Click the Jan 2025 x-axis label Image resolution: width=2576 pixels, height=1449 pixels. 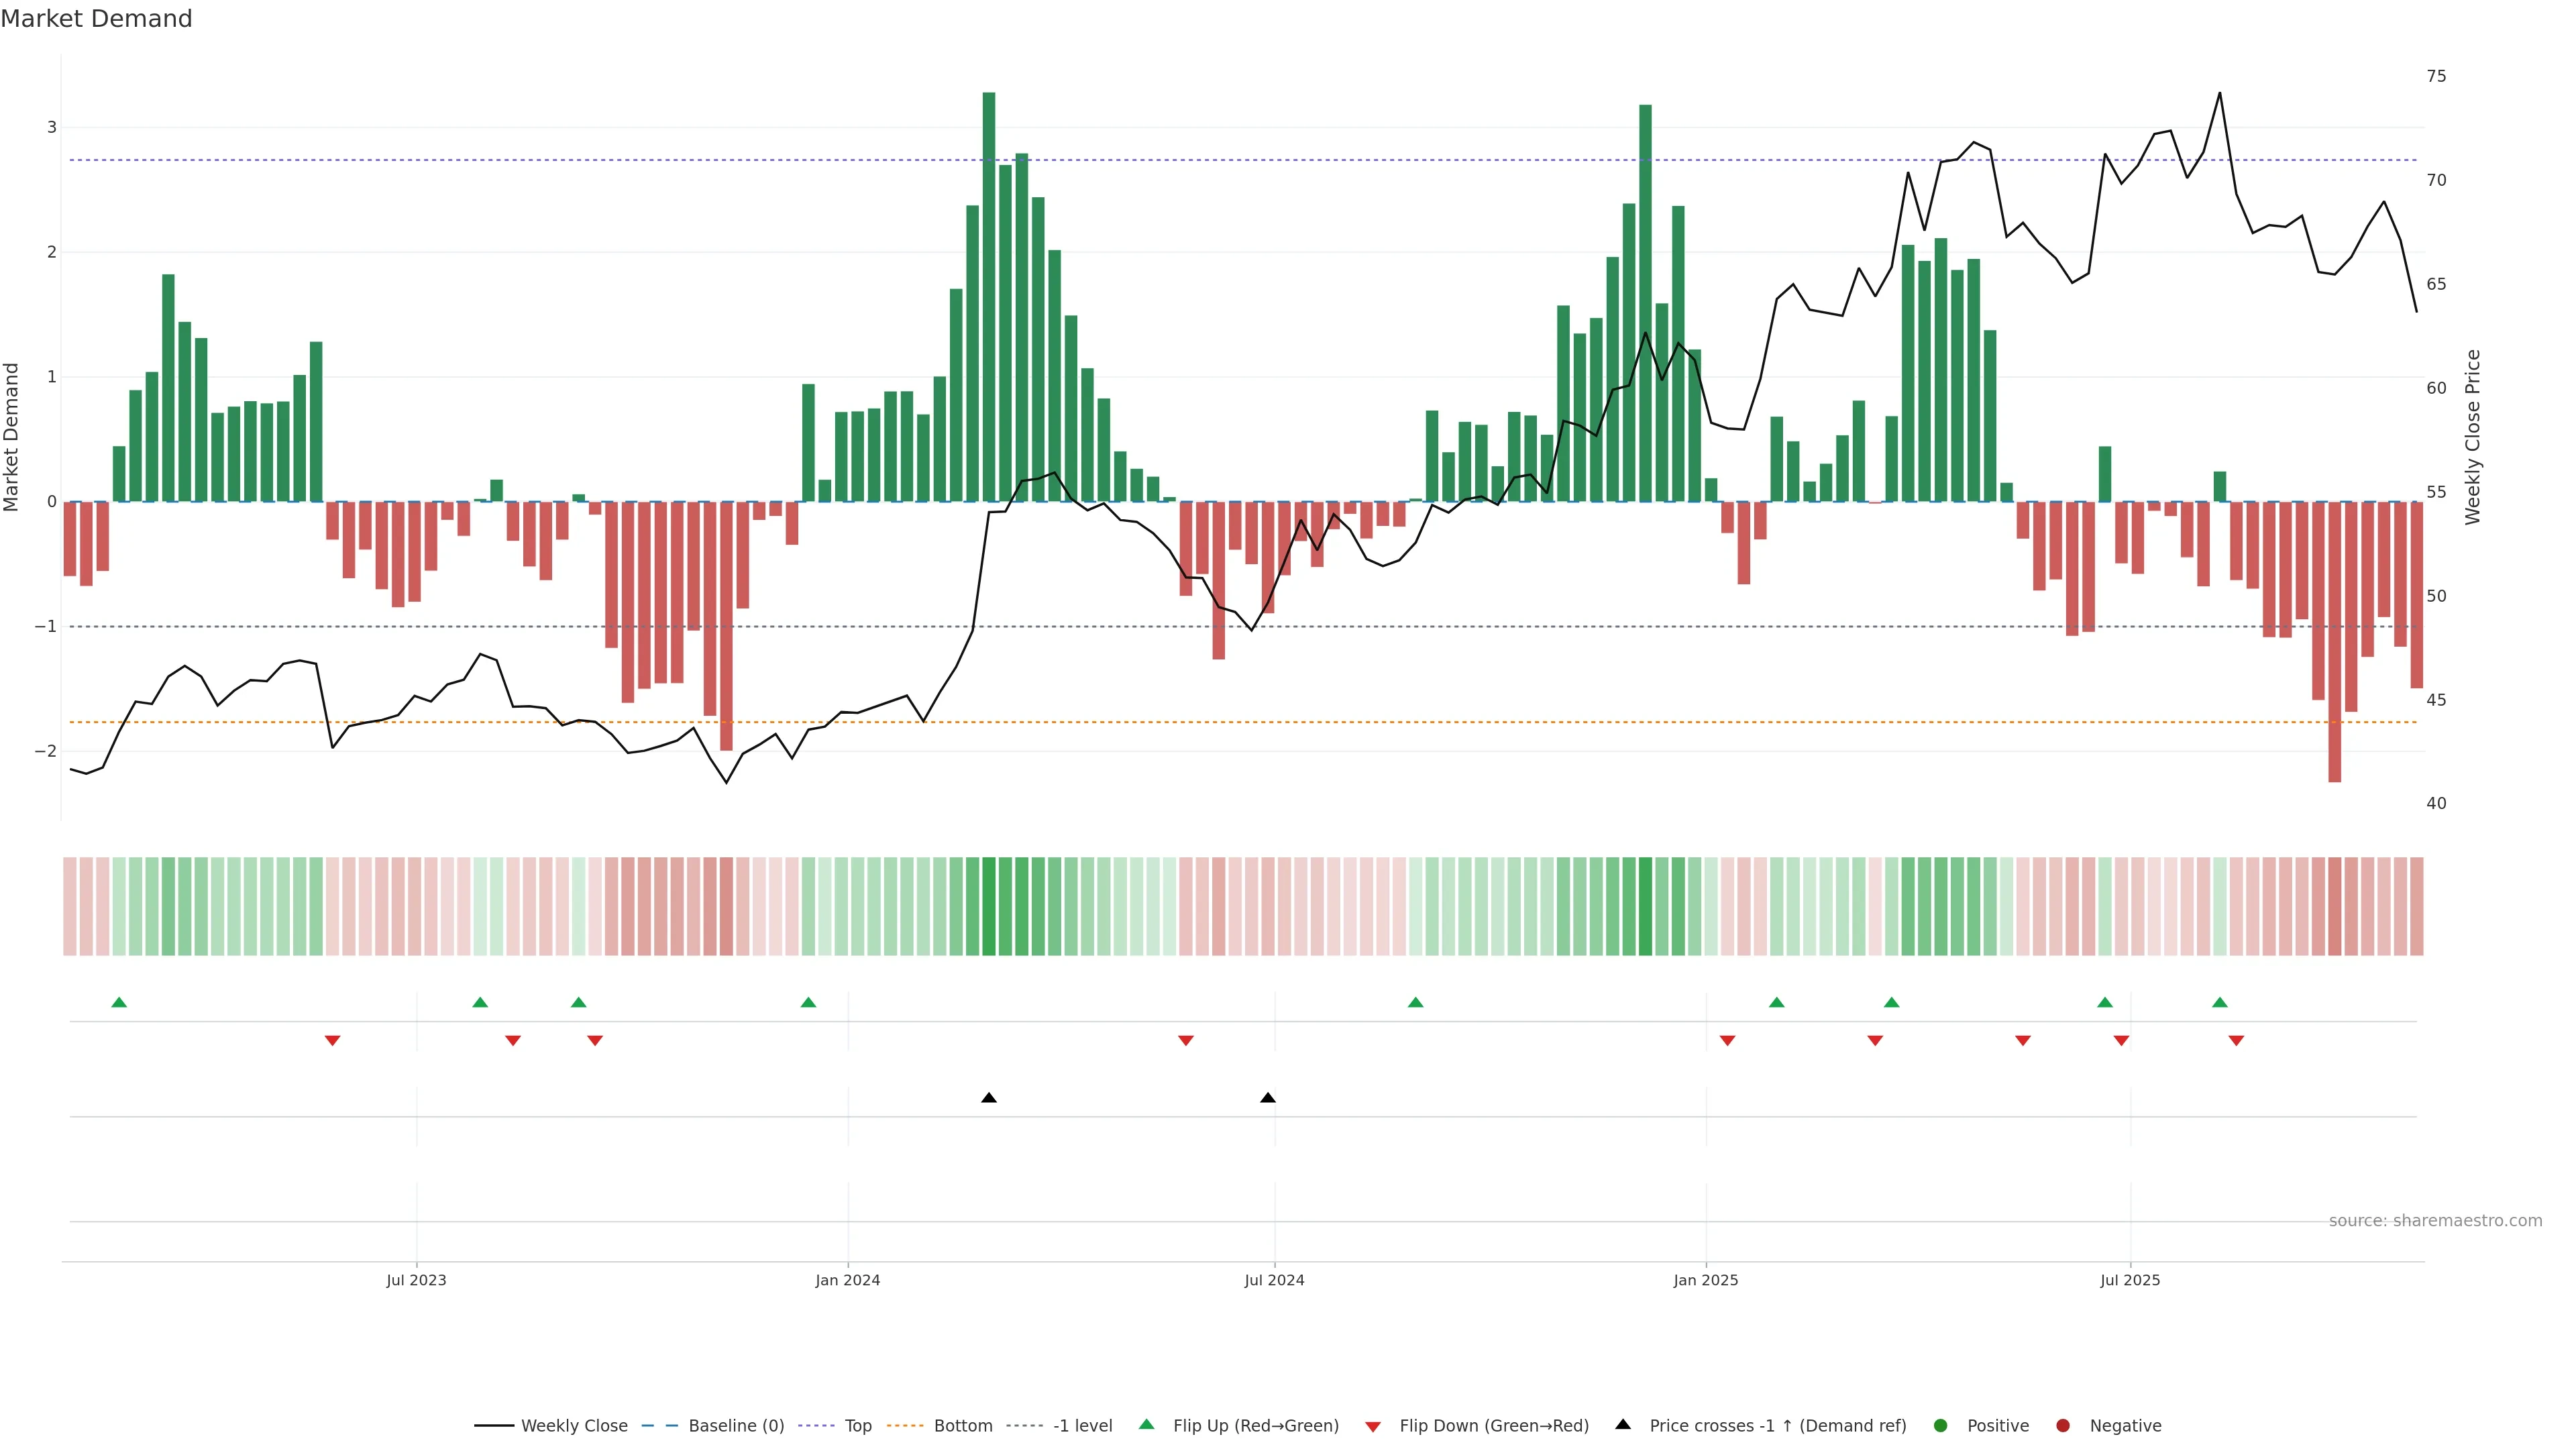1705,1280
